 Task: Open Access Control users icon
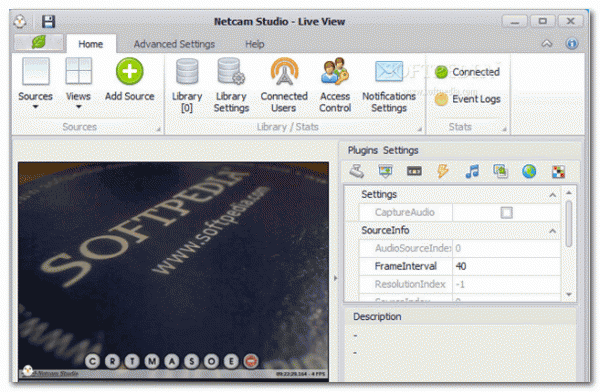click(335, 71)
